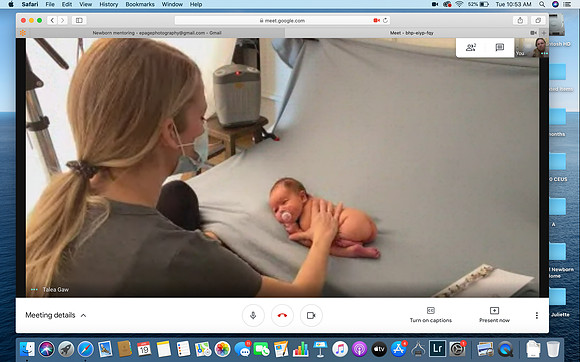
Task: Open Spotlight search in menu bar
Action: pyautogui.click(x=542, y=4)
